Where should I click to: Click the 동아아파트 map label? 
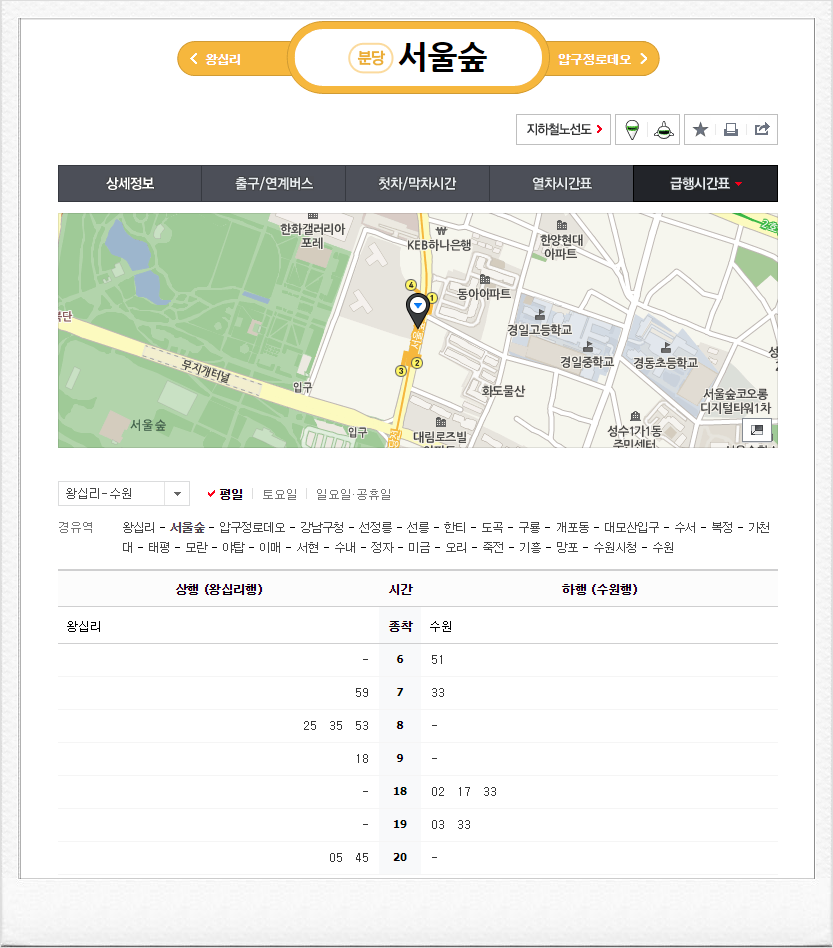[x=484, y=294]
